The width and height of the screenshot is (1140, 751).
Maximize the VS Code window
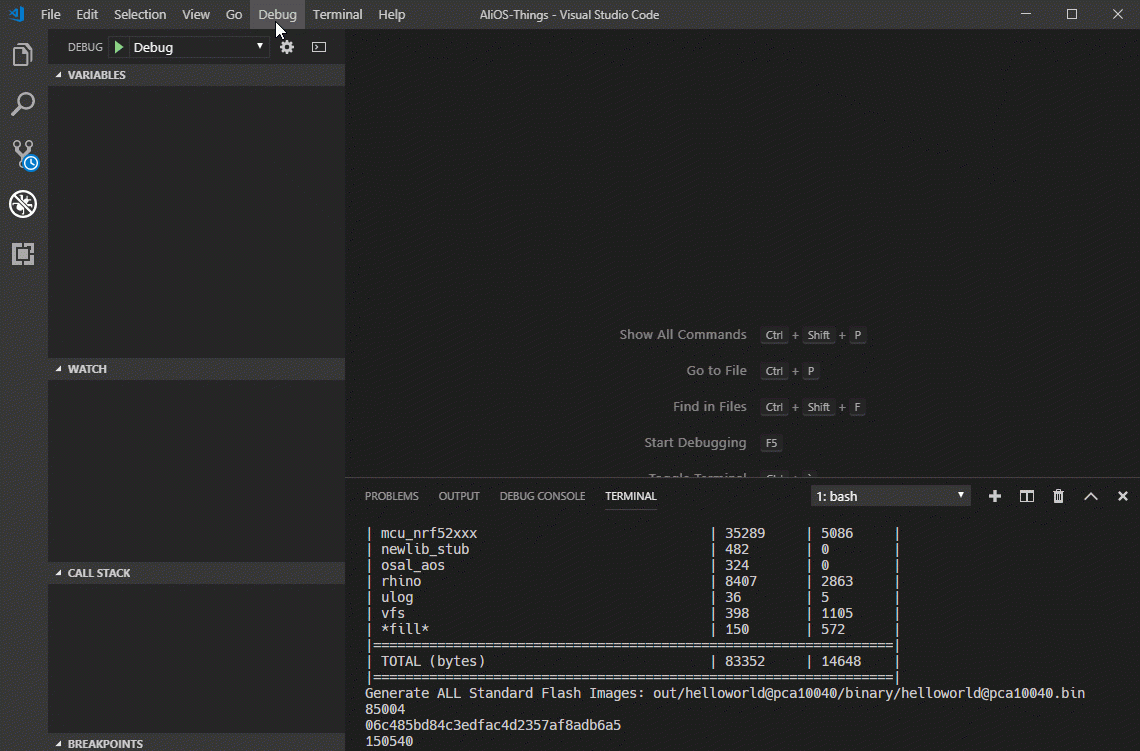coord(1072,14)
